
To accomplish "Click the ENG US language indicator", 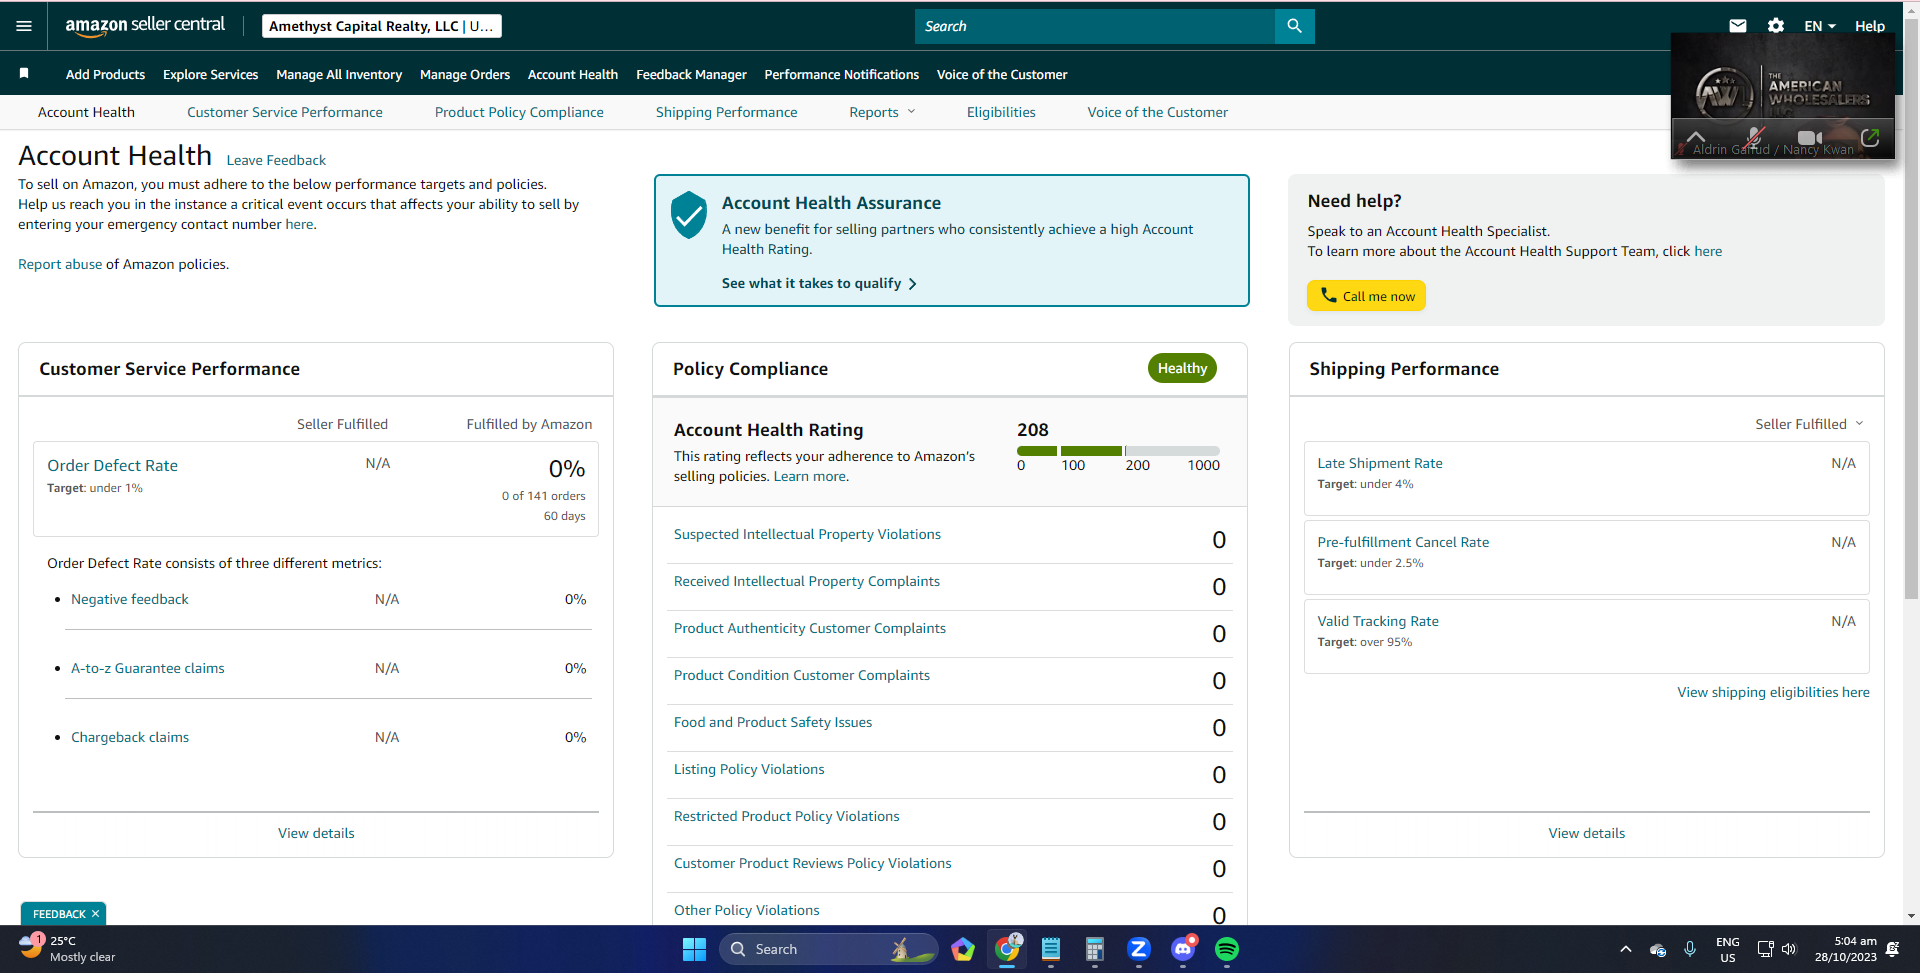I will point(1727,949).
